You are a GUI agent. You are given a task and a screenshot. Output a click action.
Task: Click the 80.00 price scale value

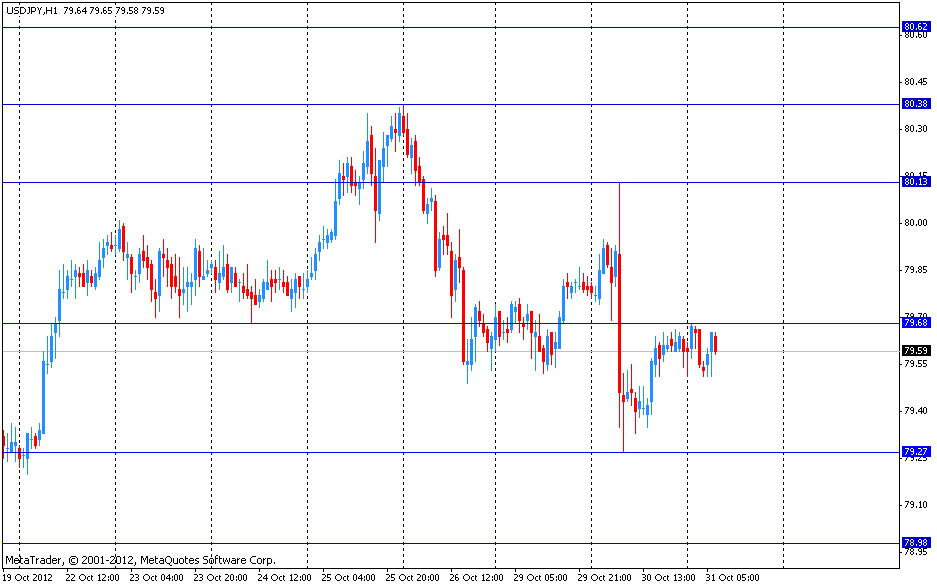click(x=915, y=223)
